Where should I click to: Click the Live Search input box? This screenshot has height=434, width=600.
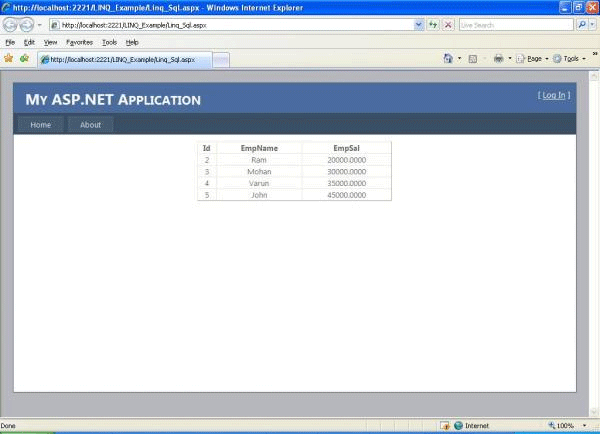pos(516,25)
